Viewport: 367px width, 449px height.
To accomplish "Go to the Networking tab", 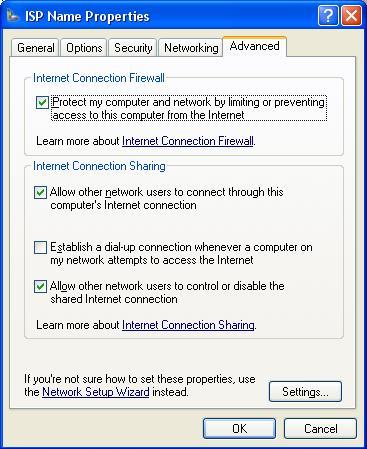I will pyautogui.click(x=191, y=48).
